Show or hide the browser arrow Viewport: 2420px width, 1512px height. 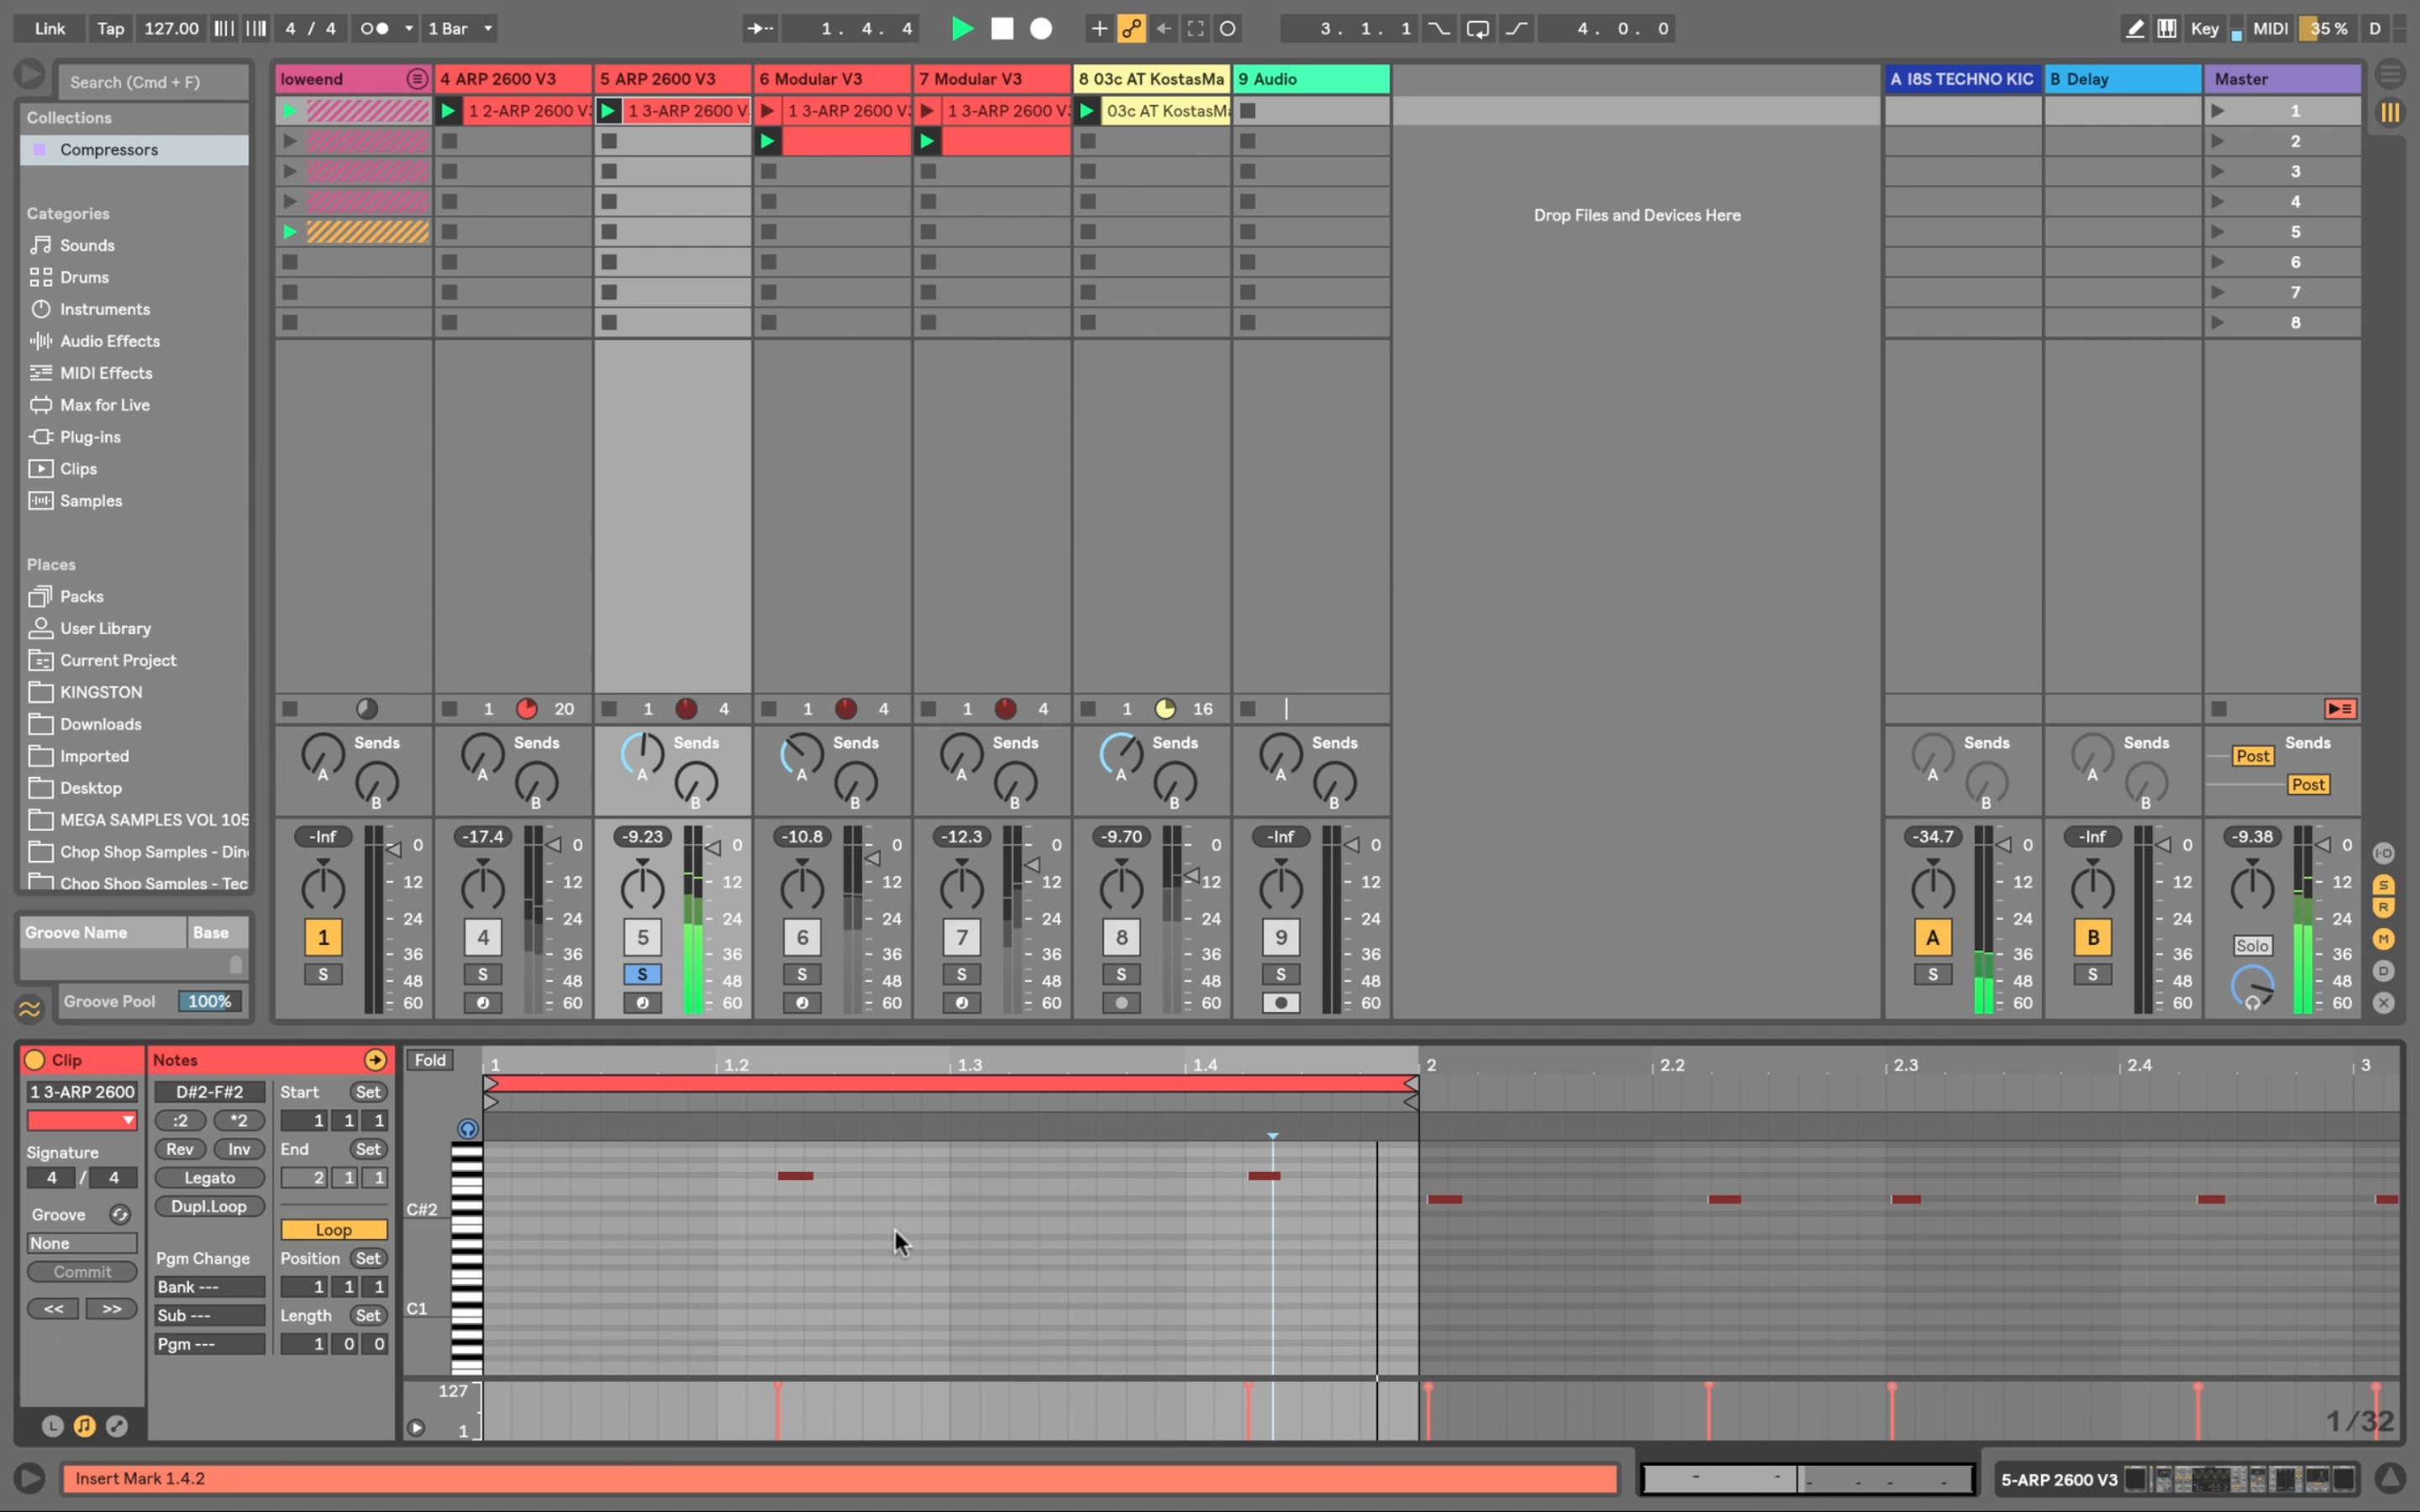[30, 74]
